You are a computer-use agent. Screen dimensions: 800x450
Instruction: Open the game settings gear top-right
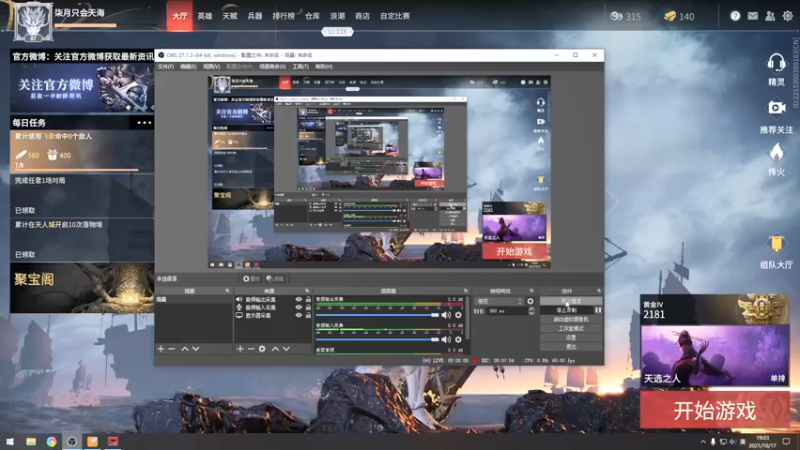tap(788, 16)
